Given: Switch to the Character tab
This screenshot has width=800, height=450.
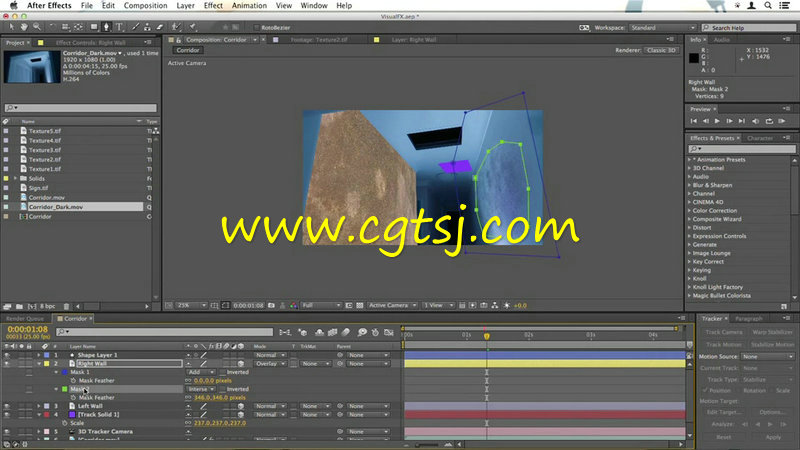Looking at the screenshot, I should pyautogui.click(x=760, y=138).
